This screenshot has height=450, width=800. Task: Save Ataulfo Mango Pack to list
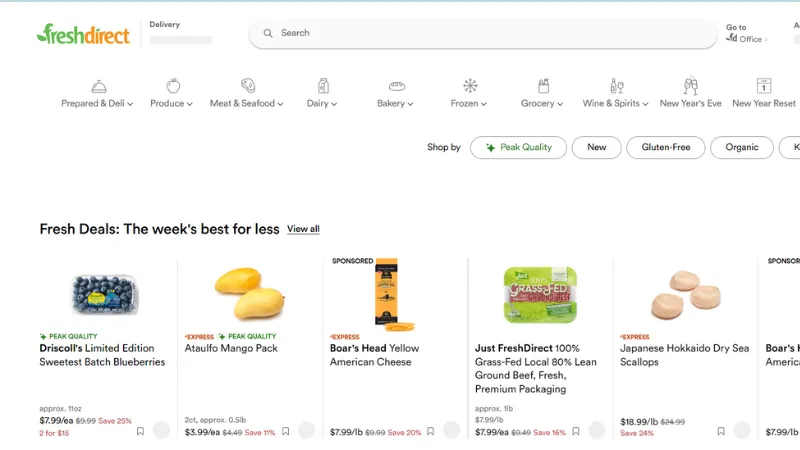coord(285,432)
